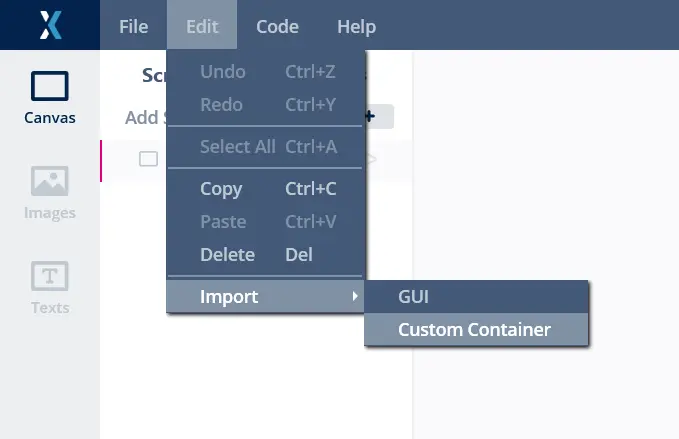
Task: Select the Canvas sidebar icon
Action: [x=50, y=97]
